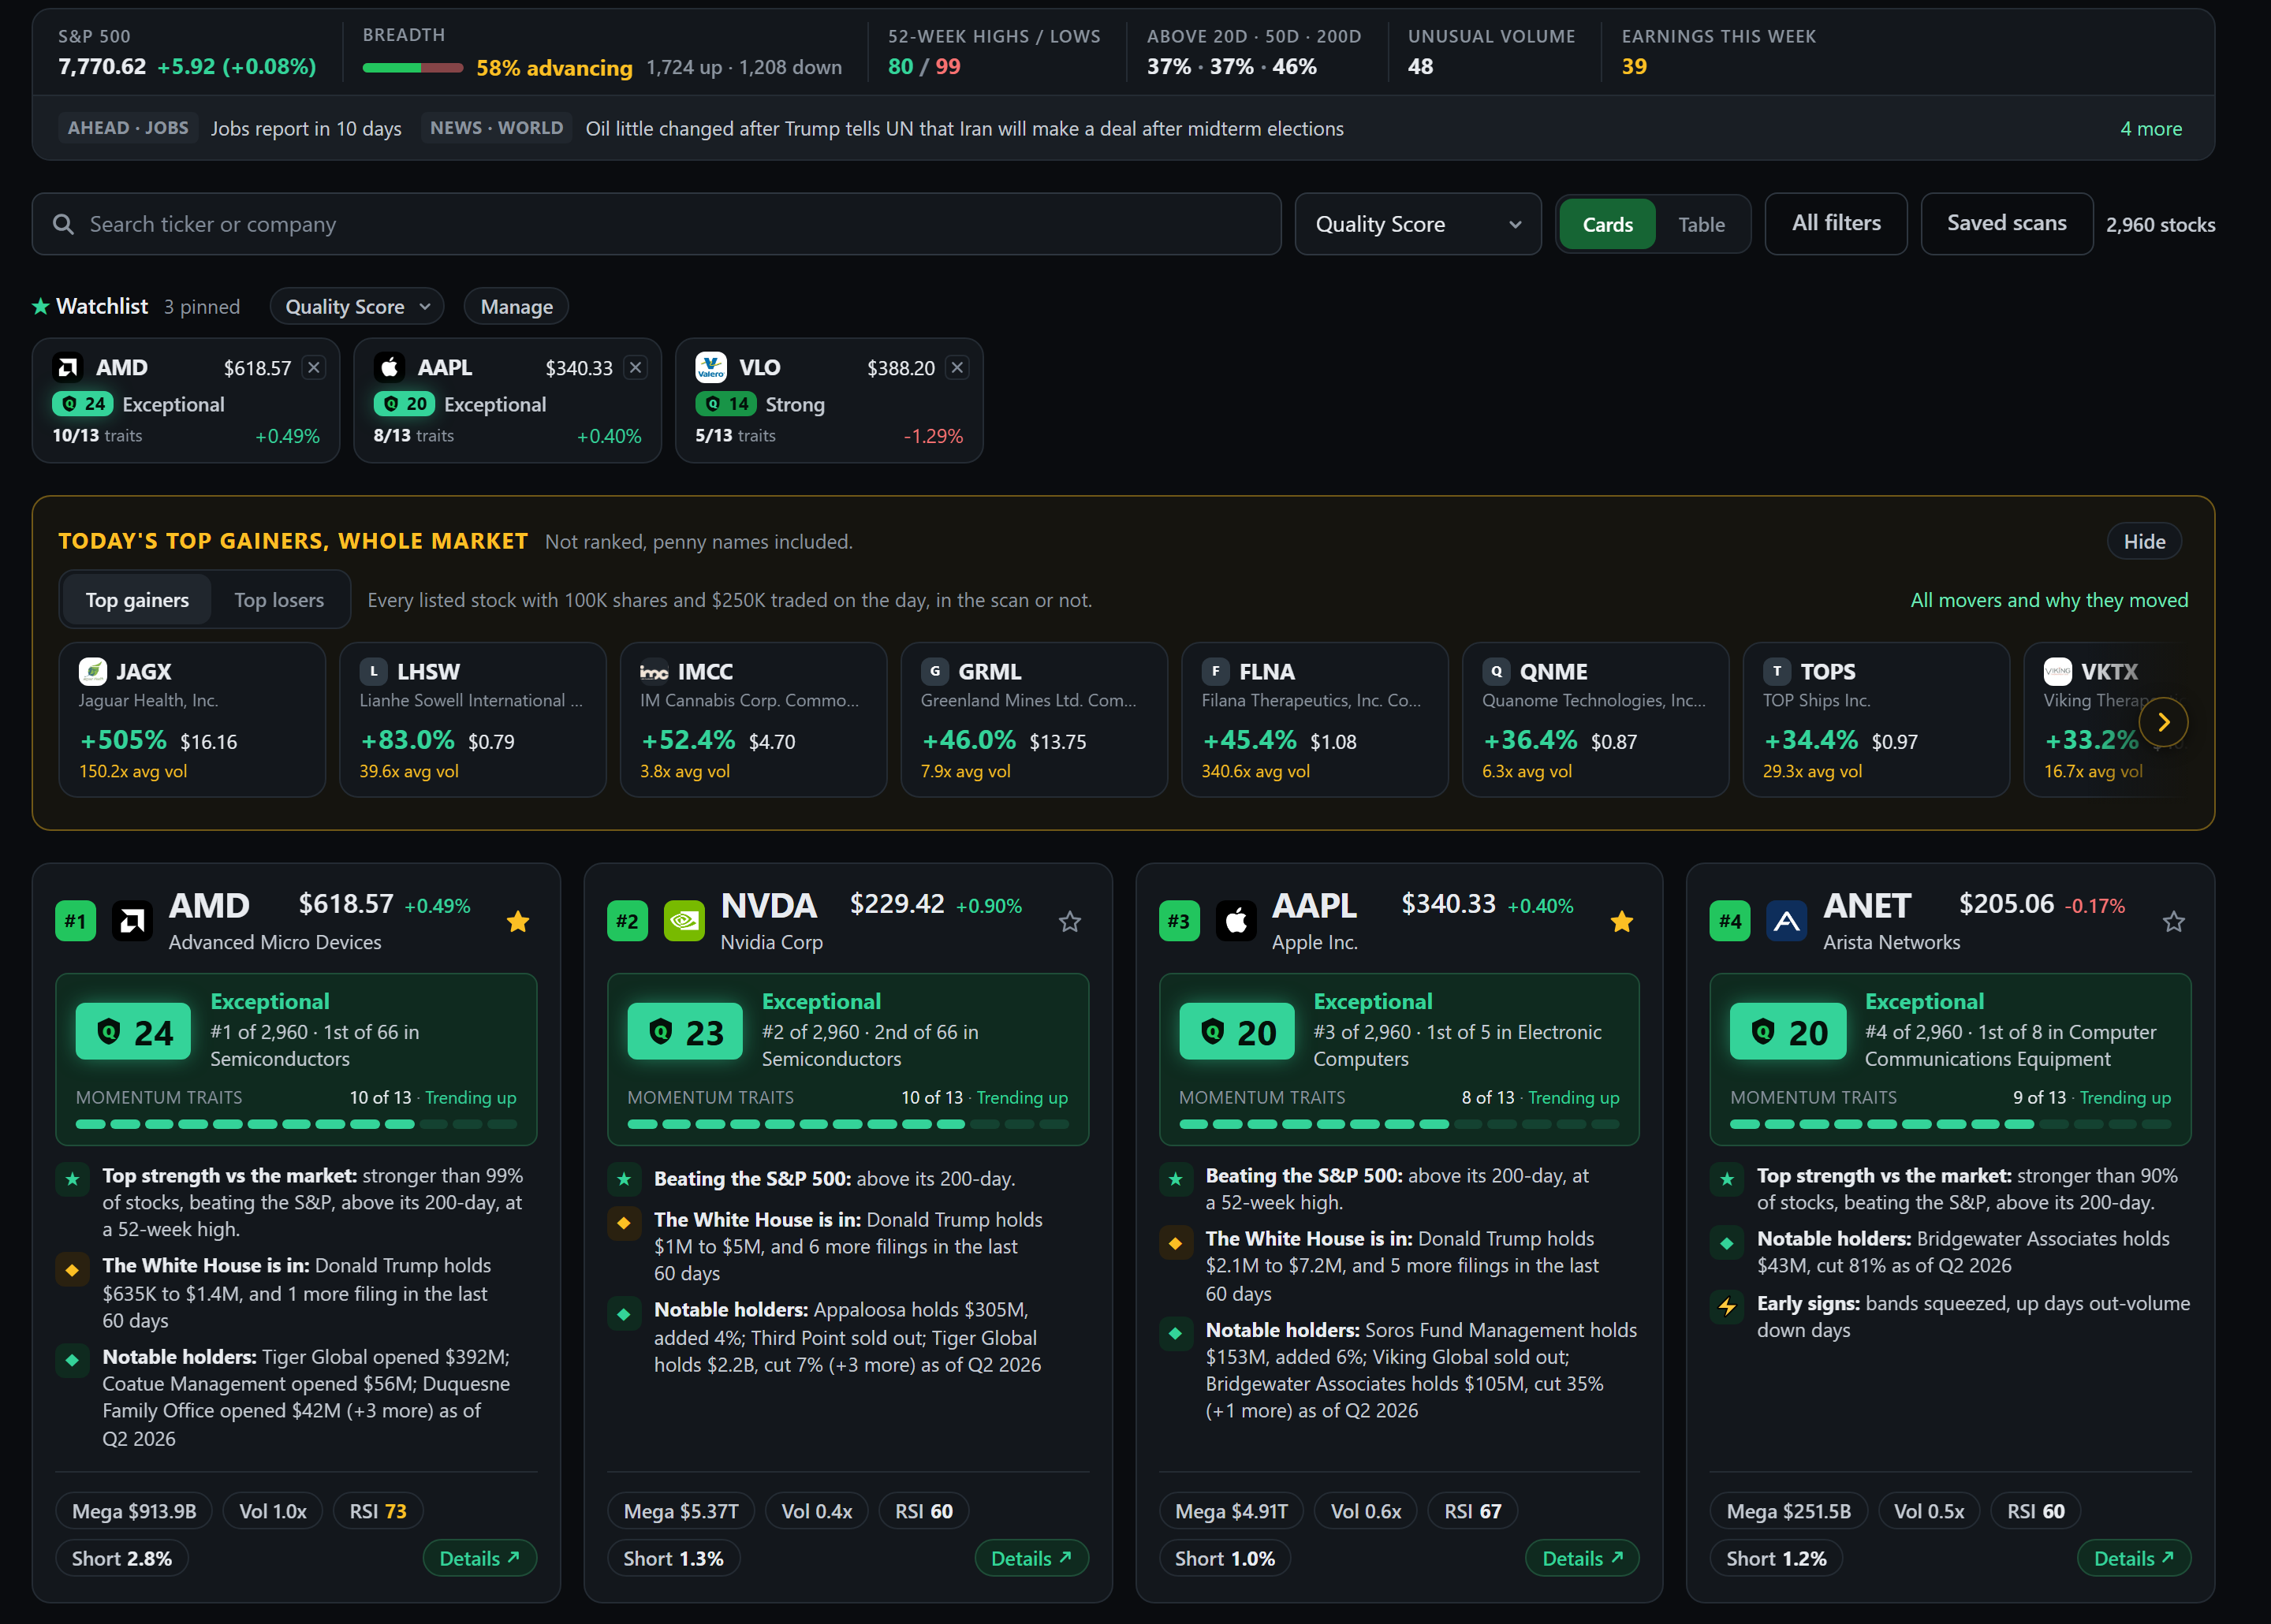2271x1624 pixels.
Task: Click the Mega $5.37T chip on NVDA
Action: click(681, 1511)
